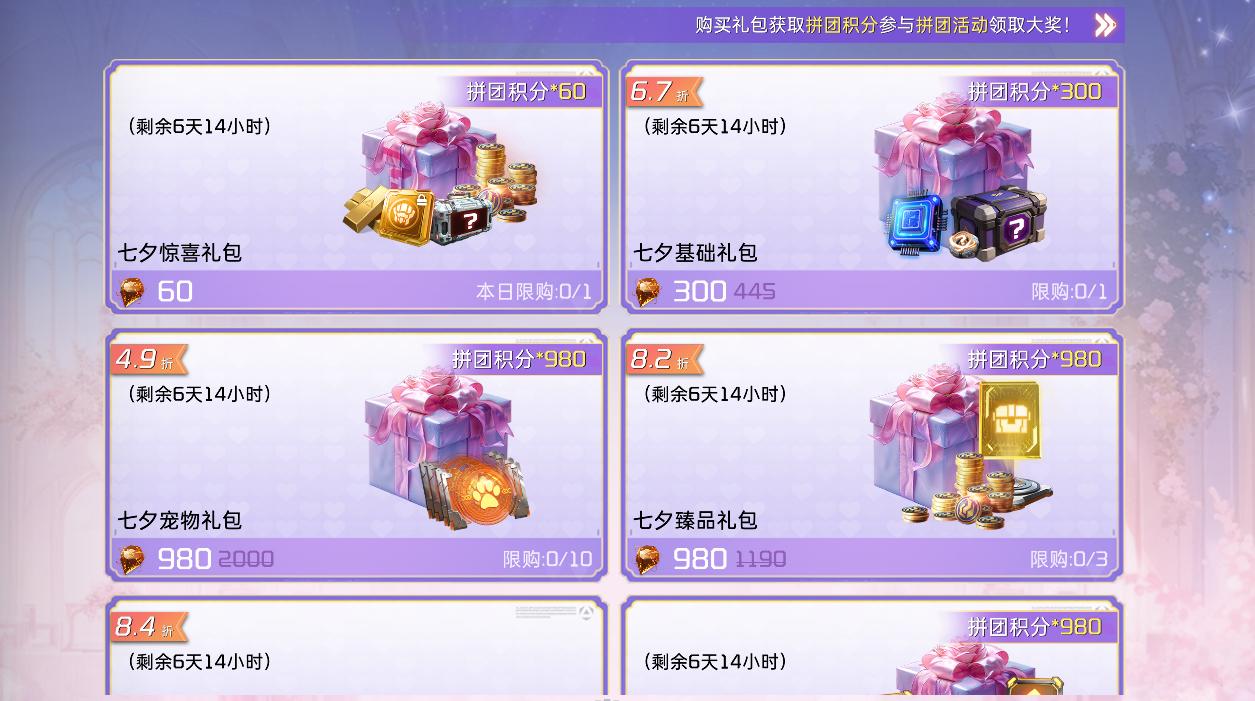Click the double-chevron arrow in top banner
The width and height of the screenshot is (1255, 701).
[1104, 25]
